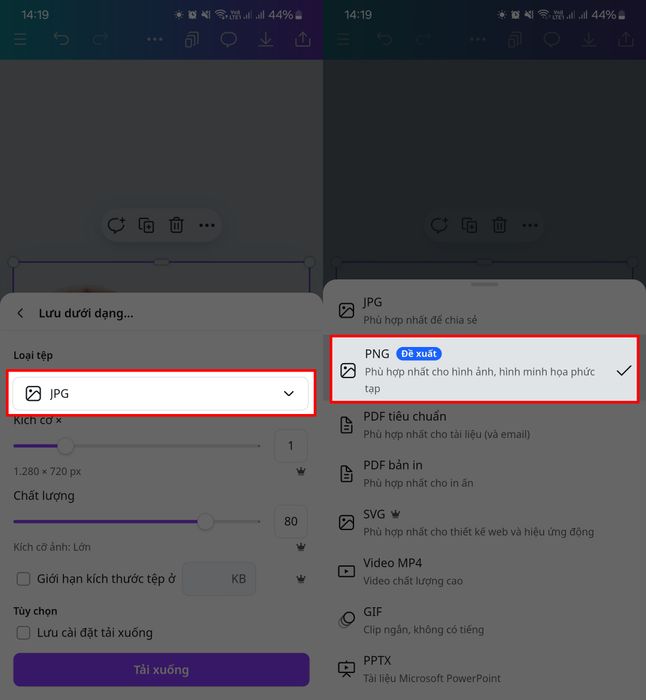Tap the share icon in left top toolbar

pyautogui.click(x=303, y=39)
